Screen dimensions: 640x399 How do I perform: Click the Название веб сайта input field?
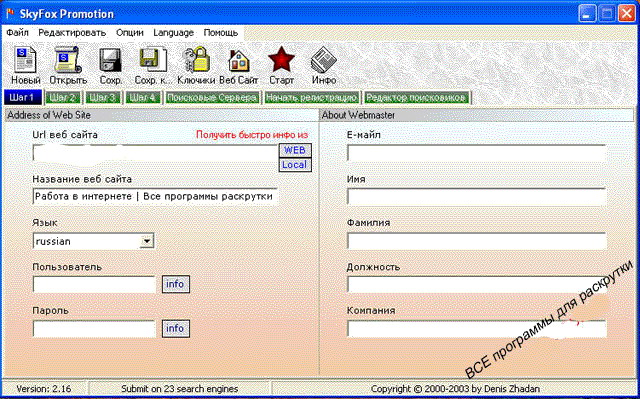(155, 196)
